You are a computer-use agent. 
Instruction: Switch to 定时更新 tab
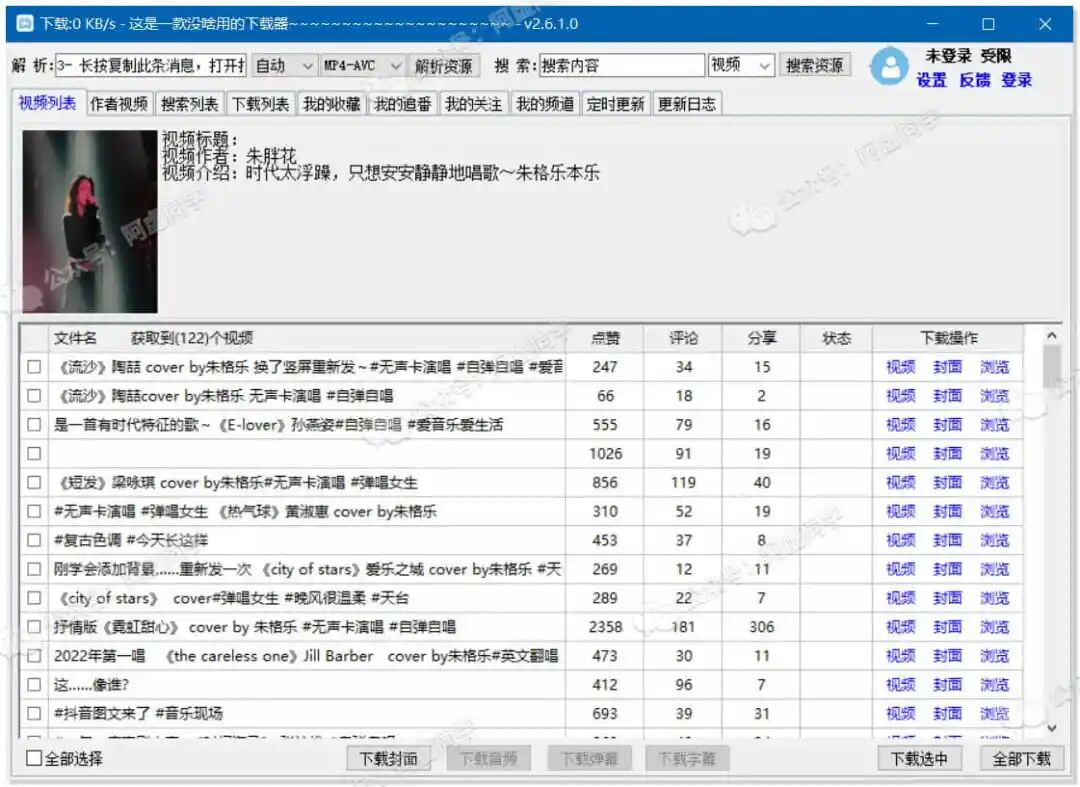(616, 104)
